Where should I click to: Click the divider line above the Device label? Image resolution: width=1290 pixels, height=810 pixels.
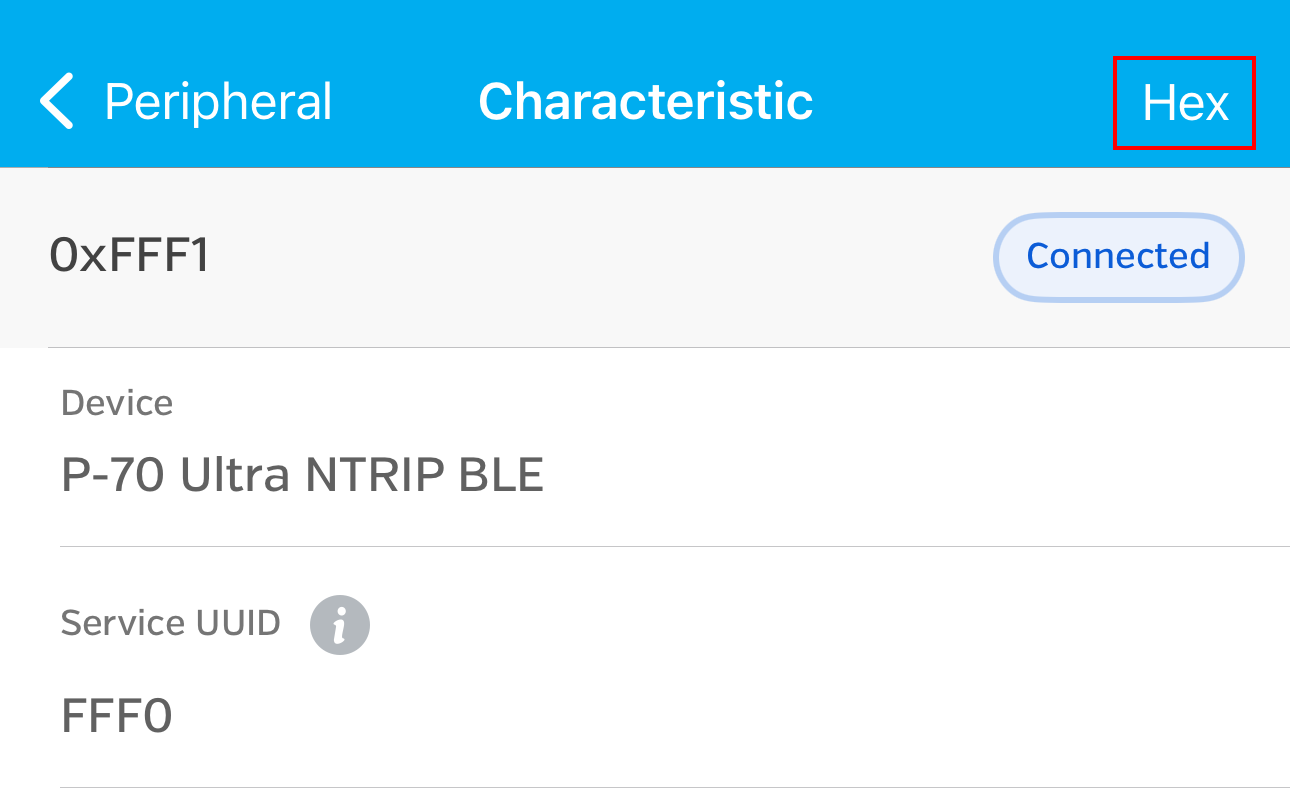(675, 348)
